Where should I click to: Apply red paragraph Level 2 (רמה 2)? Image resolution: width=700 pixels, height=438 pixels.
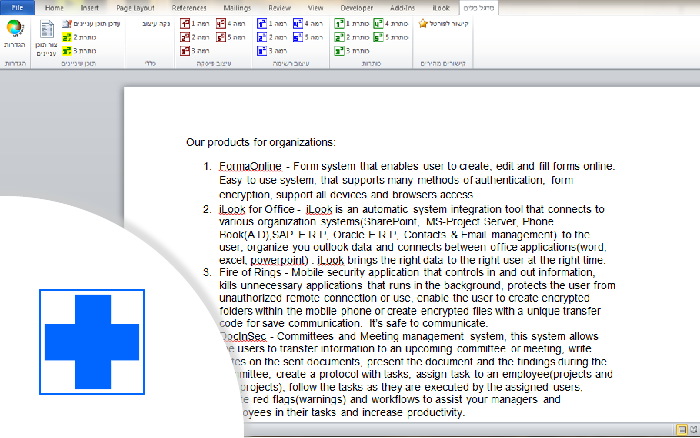[195, 38]
